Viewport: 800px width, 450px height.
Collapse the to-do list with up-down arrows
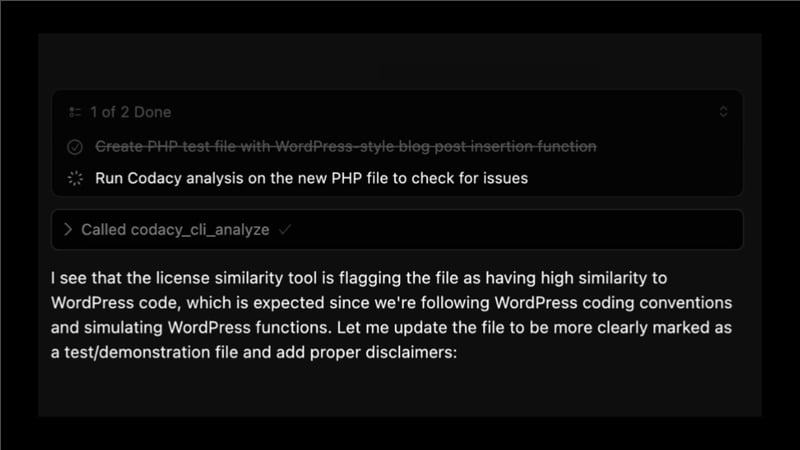724,112
